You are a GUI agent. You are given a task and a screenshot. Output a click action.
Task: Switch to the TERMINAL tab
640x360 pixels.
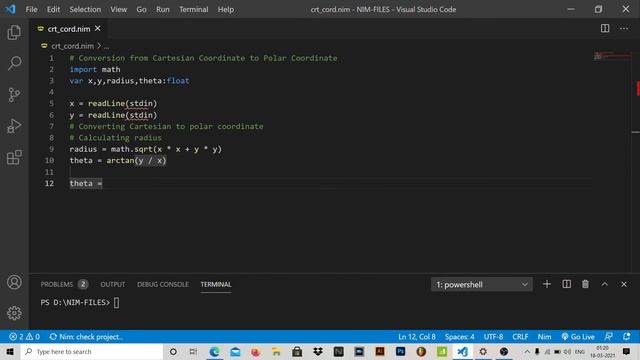[x=216, y=284]
